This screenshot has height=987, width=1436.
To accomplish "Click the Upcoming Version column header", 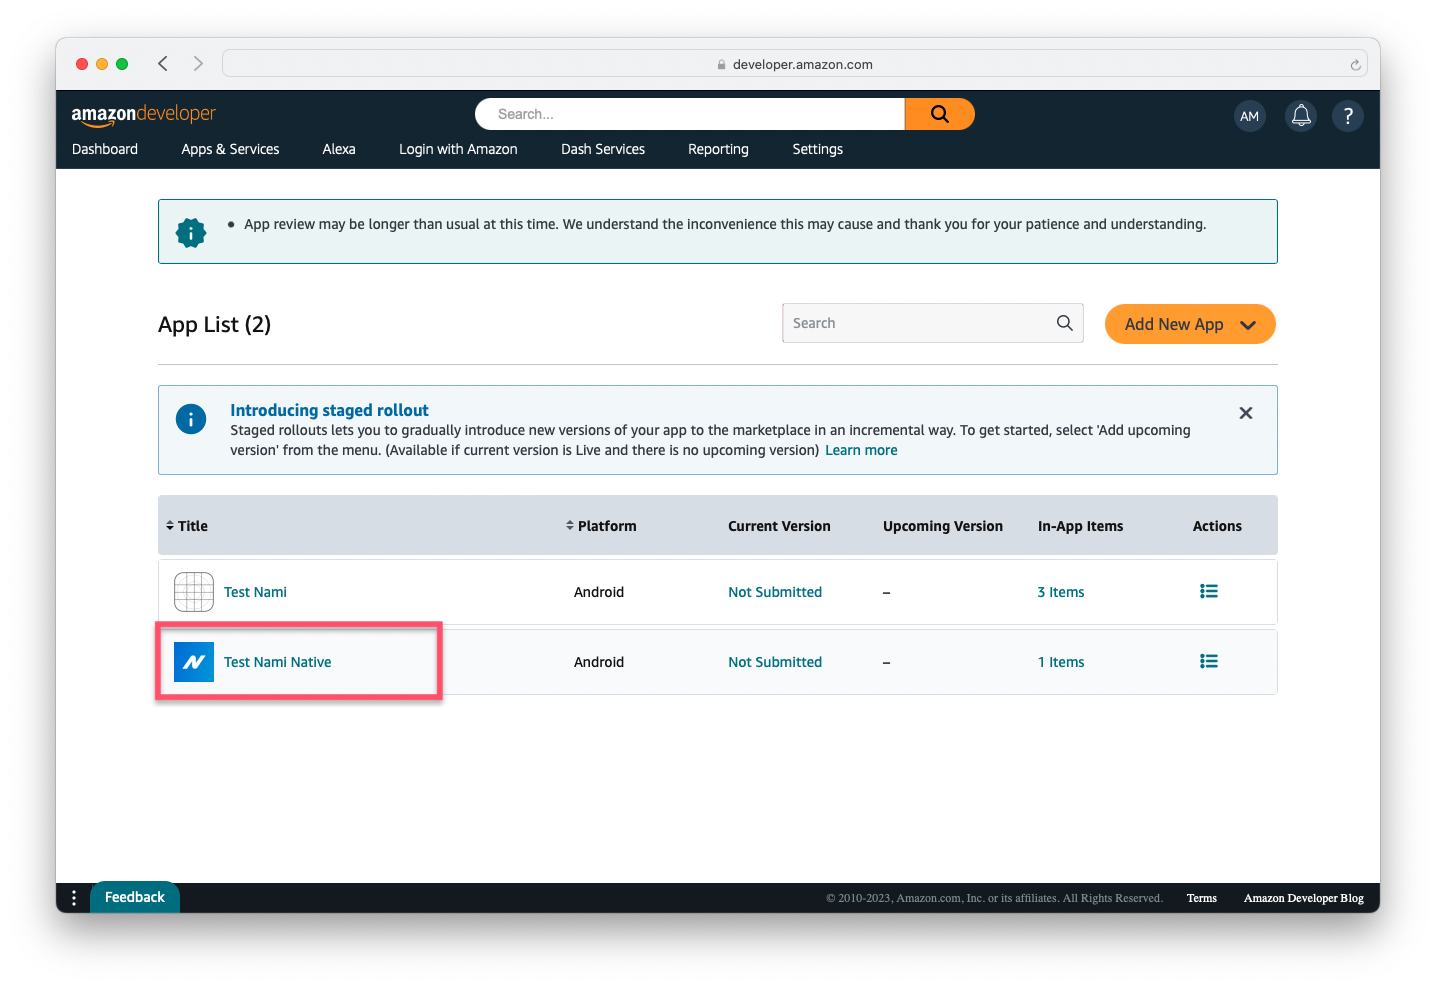I will [x=943, y=526].
